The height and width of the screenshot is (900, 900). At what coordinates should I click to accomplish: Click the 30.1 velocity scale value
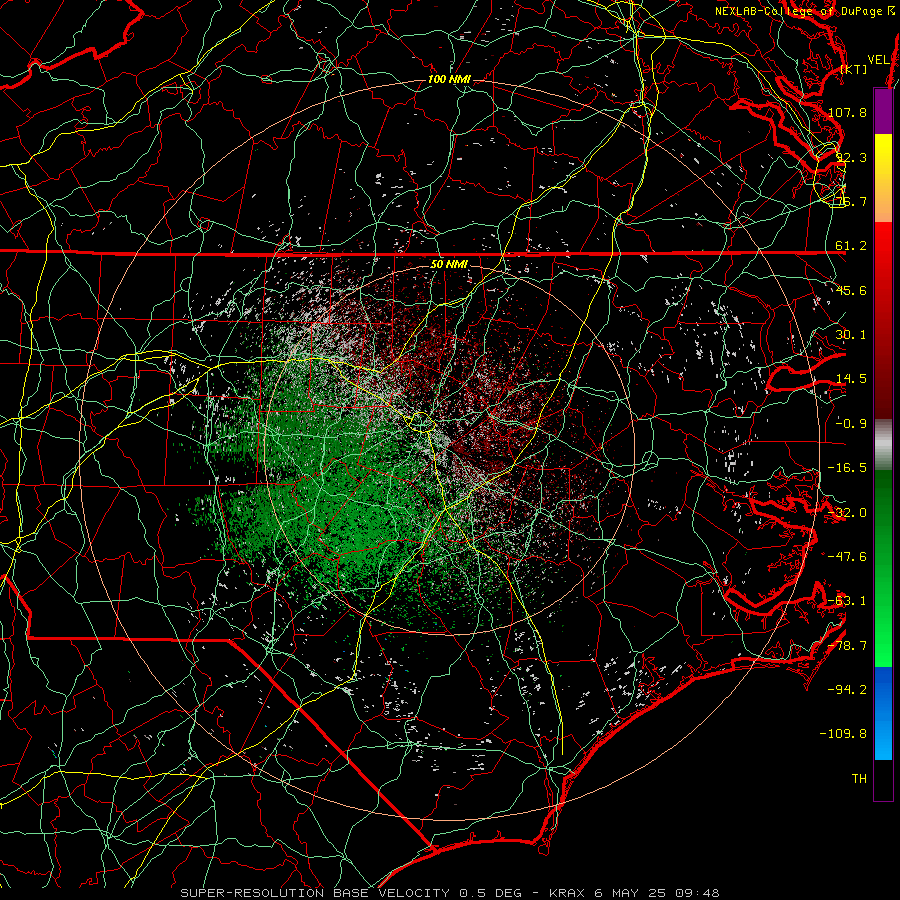pos(851,335)
